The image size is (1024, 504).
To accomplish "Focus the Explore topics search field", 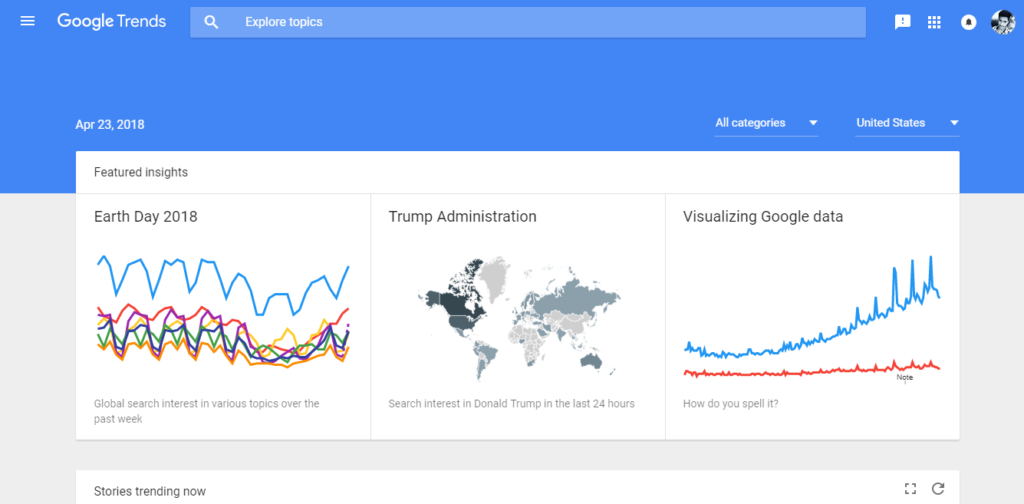I will click(x=528, y=22).
